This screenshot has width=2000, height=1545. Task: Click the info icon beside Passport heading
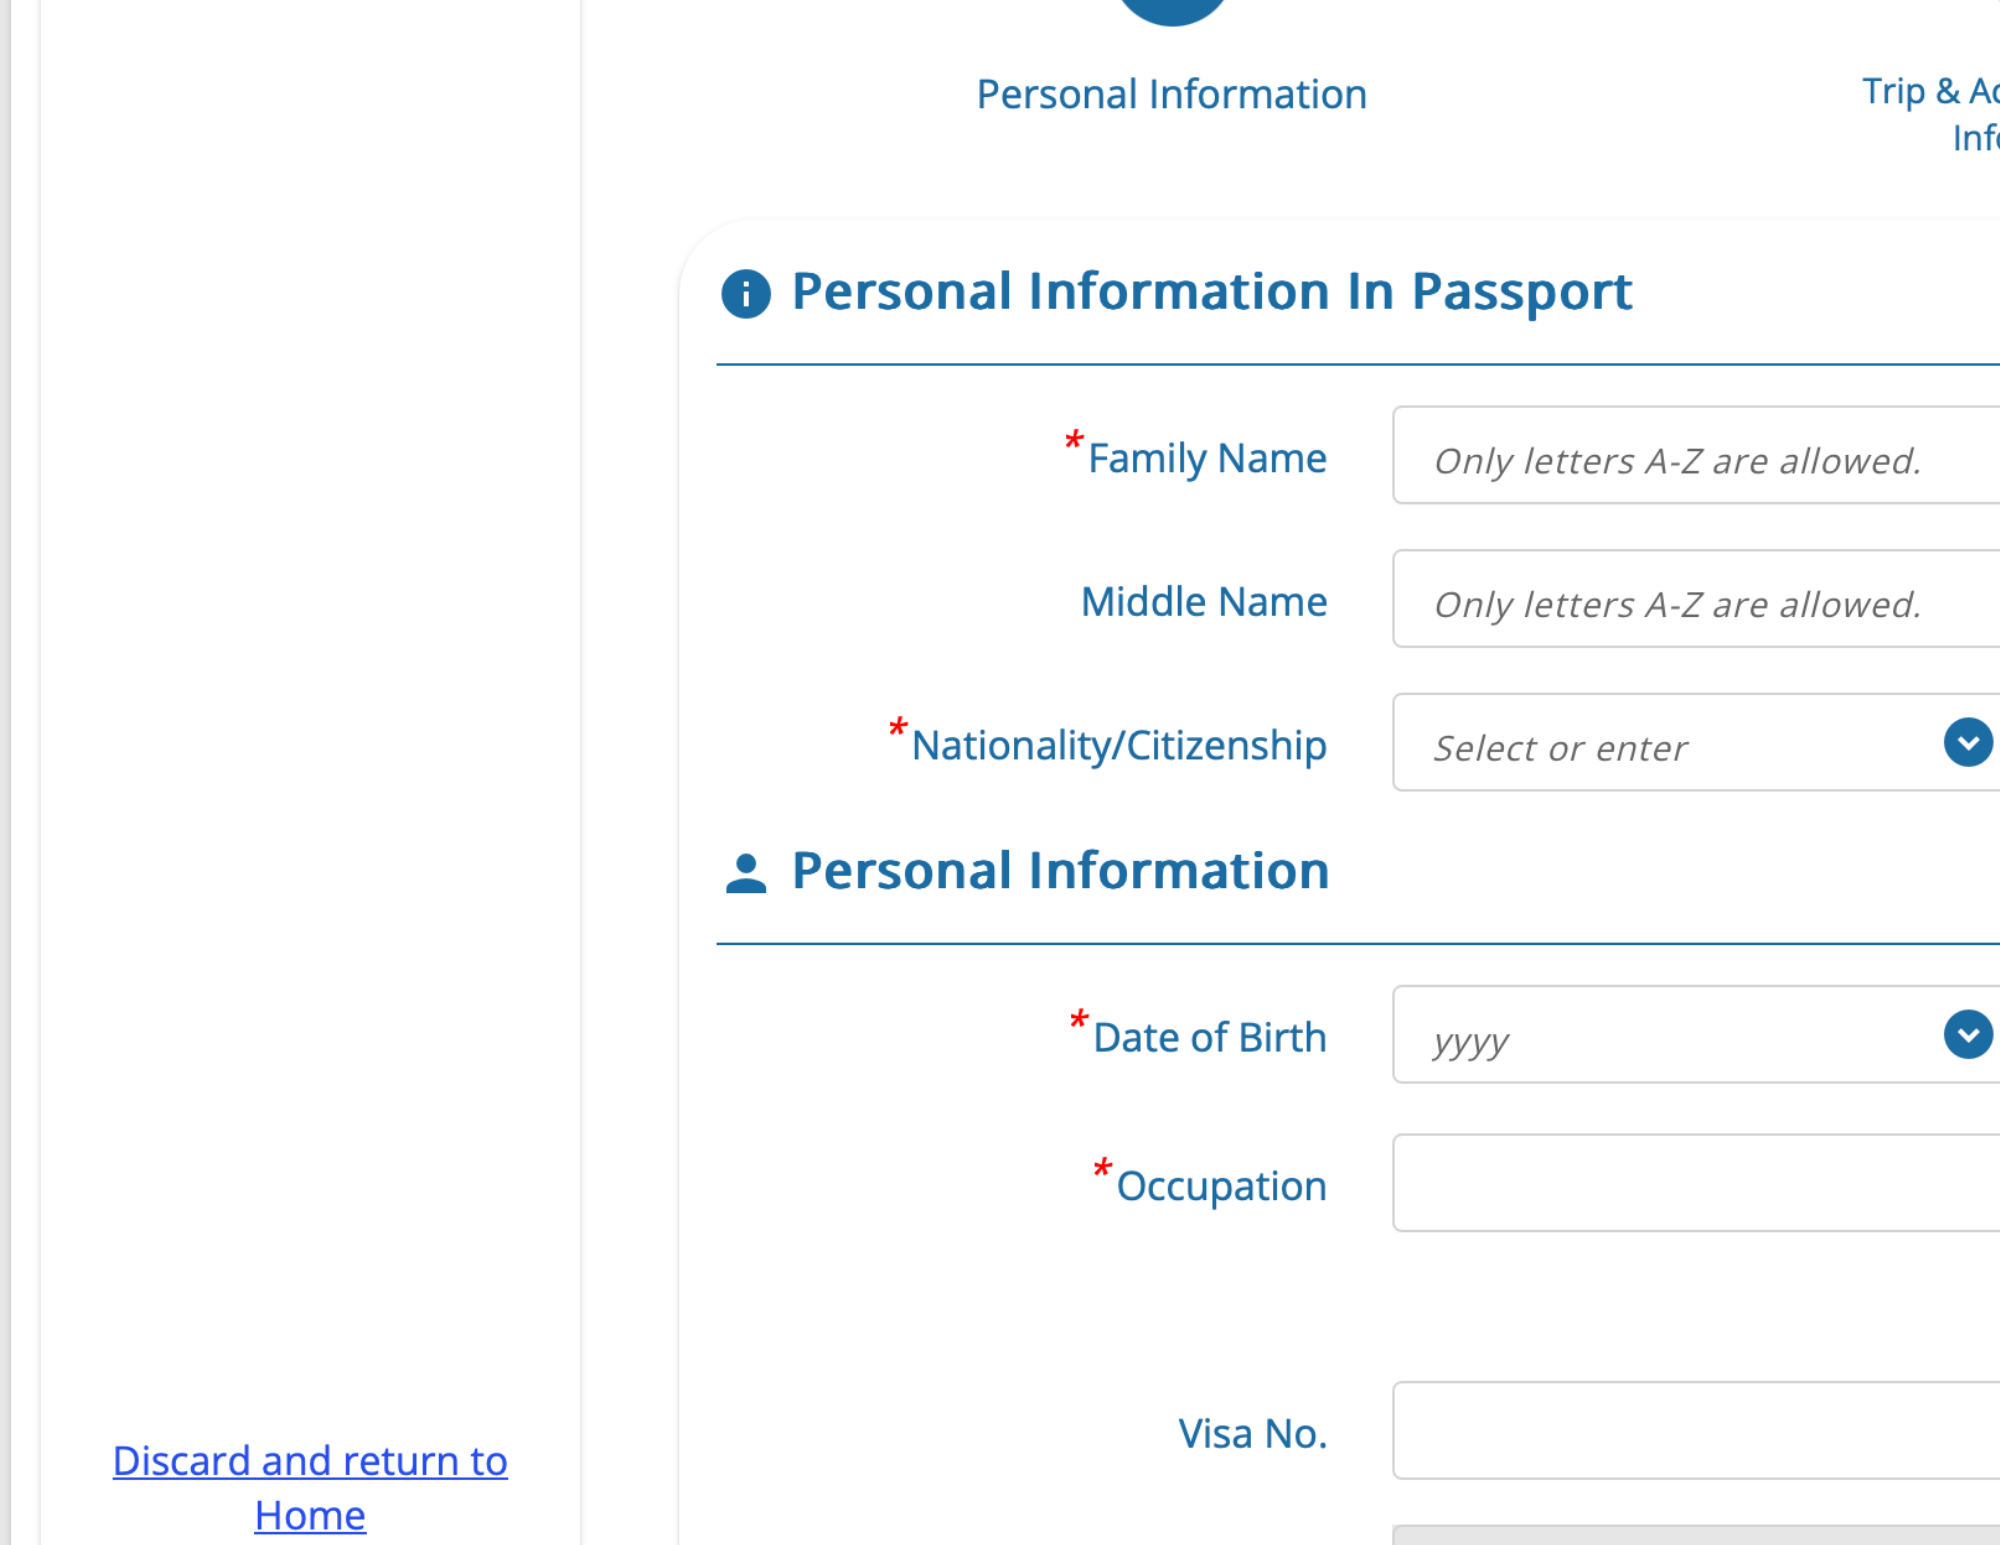(746, 294)
